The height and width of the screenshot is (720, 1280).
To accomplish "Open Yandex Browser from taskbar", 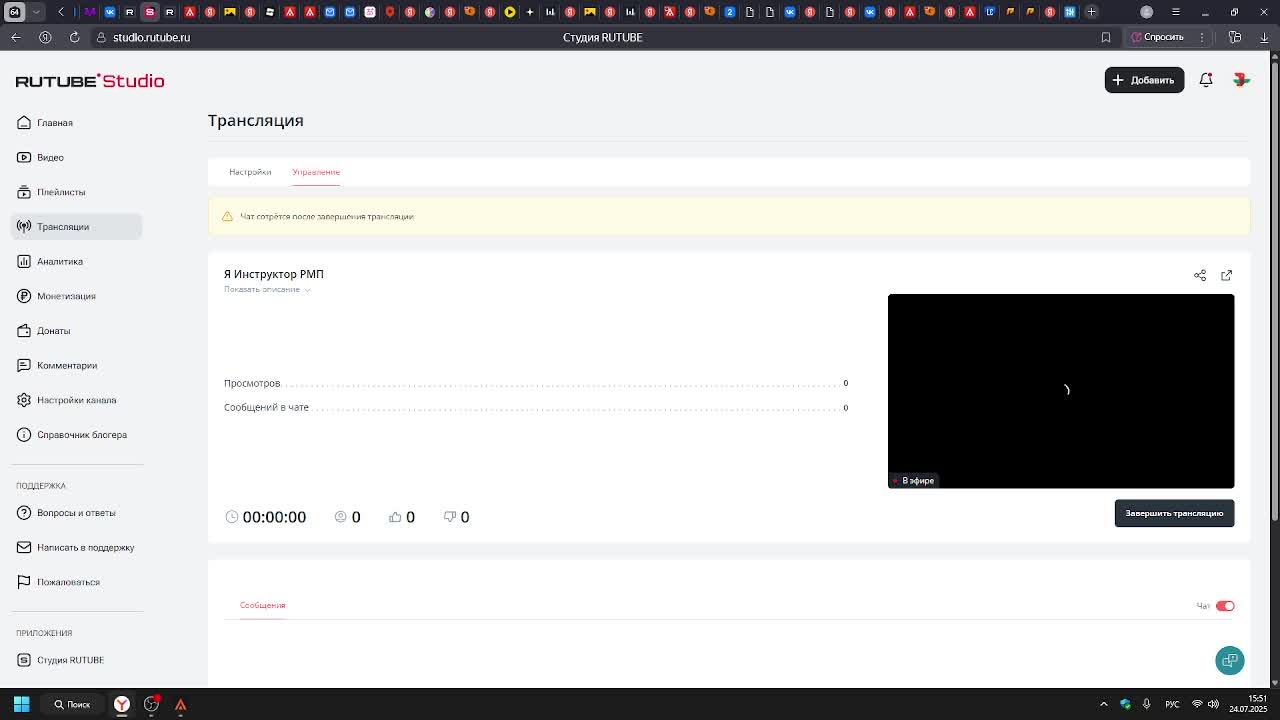I will 122,704.
